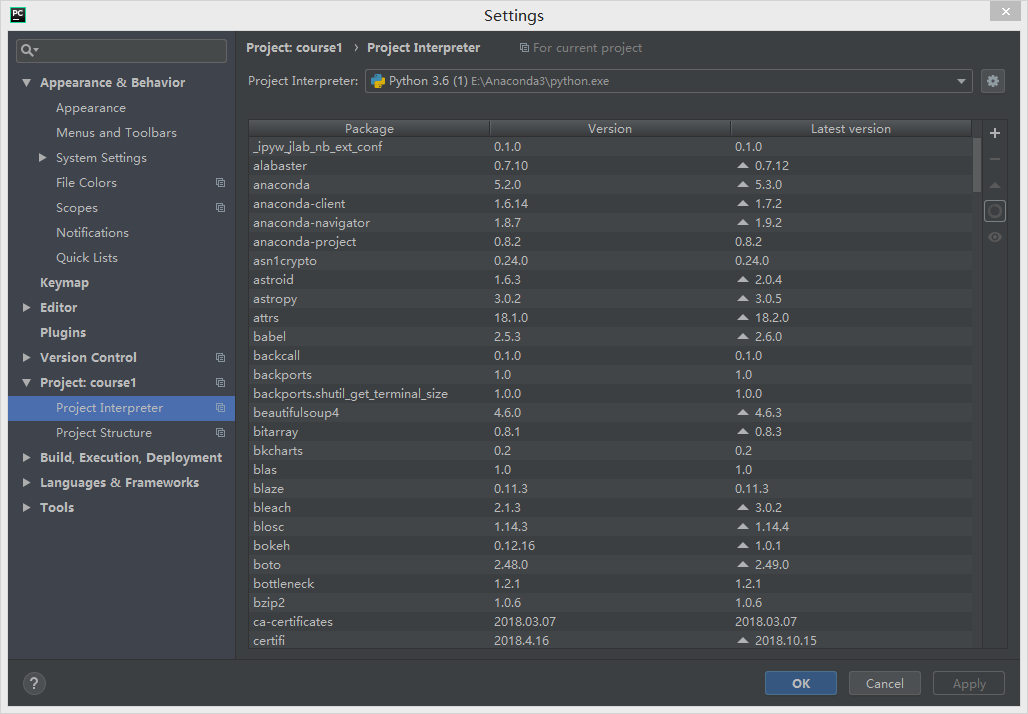This screenshot has width=1028, height=714.
Task: Open the Notifications settings page
Action: click(x=92, y=233)
